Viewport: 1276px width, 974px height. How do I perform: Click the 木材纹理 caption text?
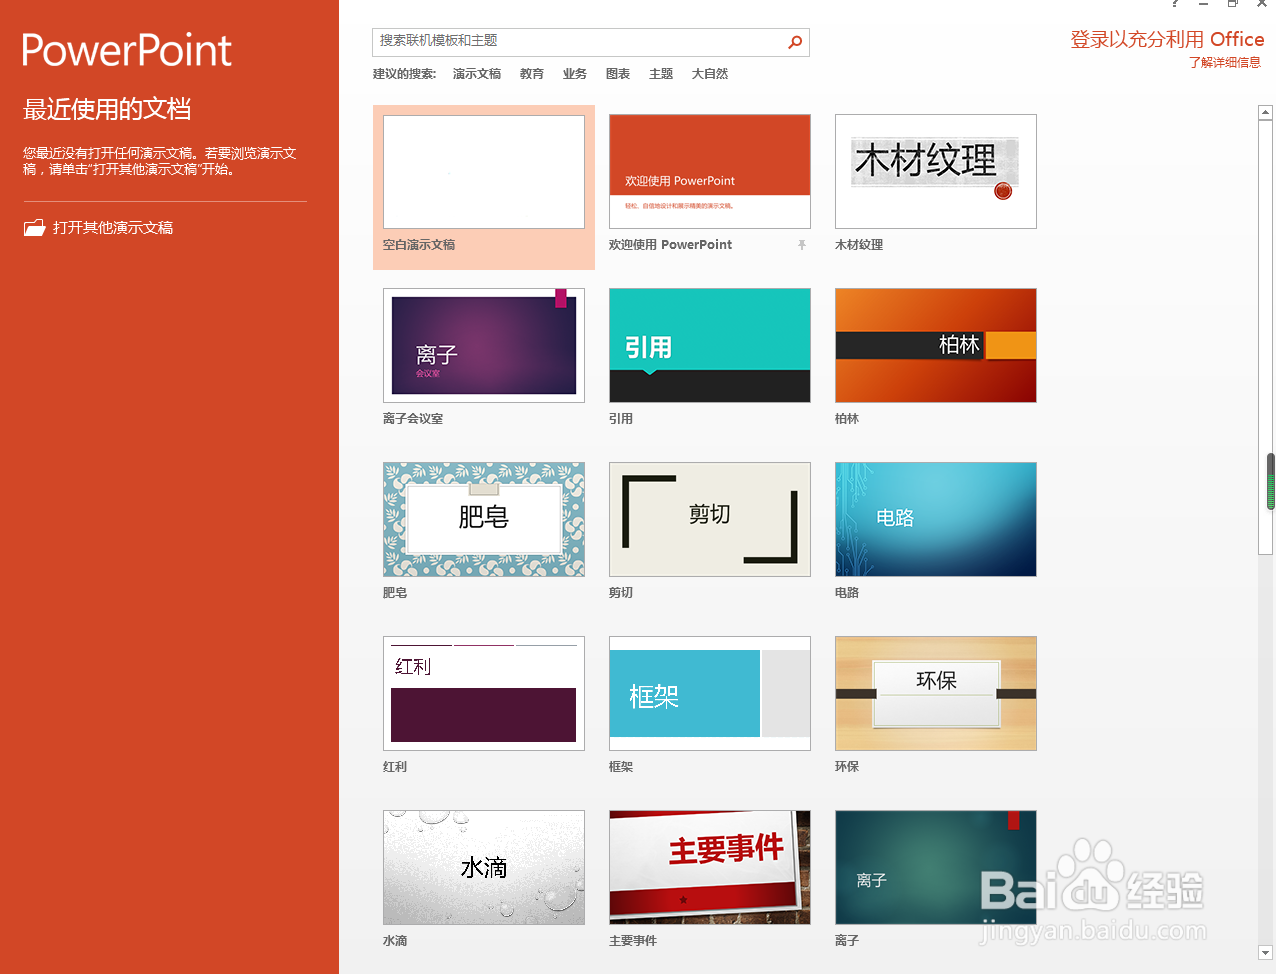pyautogui.click(x=859, y=245)
